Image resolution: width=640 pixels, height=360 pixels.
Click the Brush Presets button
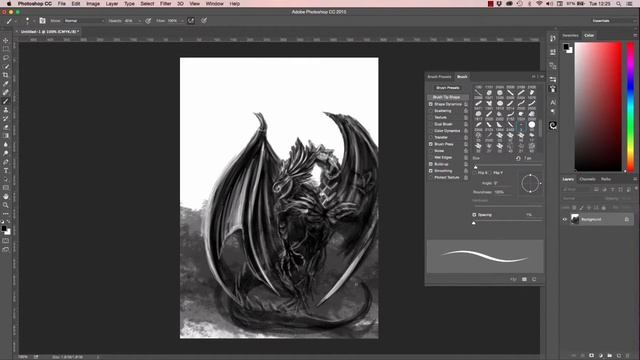pyautogui.click(x=448, y=88)
